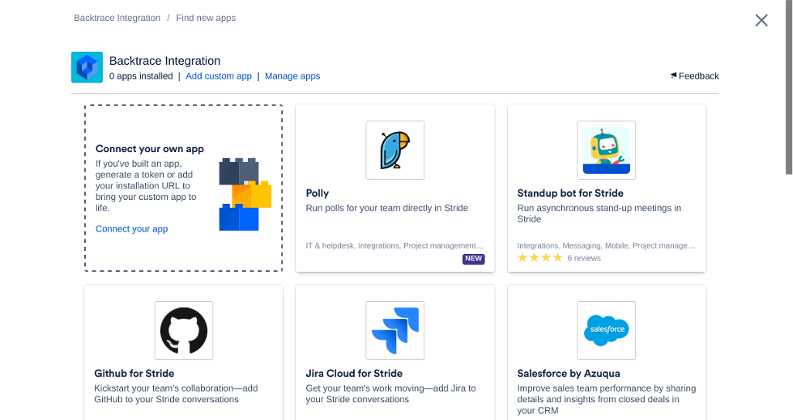Image resolution: width=793 pixels, height=420 pixels.
Task: Click the Polly parrot app icon
Action: tap(394, 150)
